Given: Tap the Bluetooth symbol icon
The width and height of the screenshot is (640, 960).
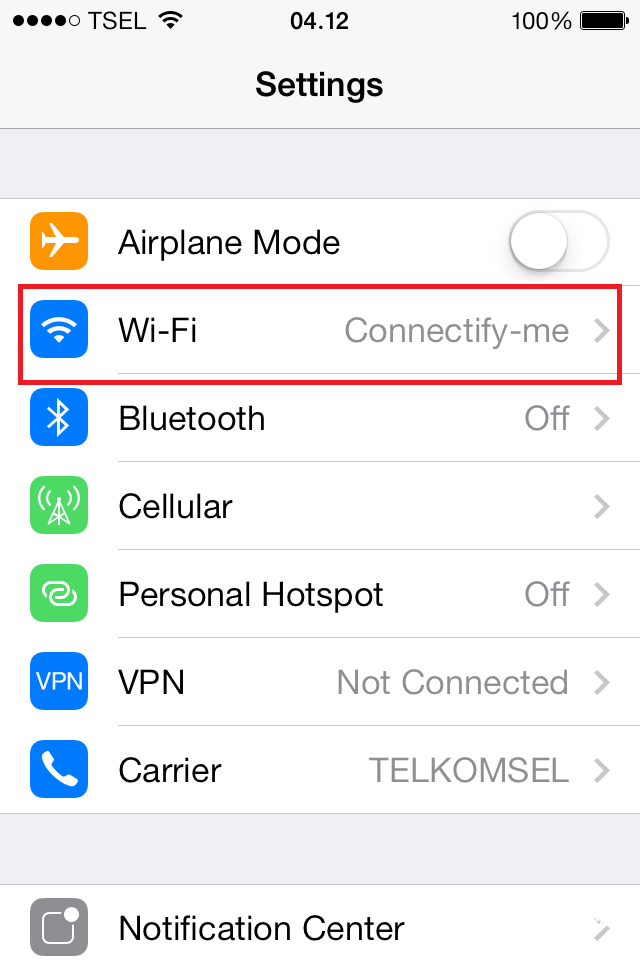Looking at the screenshot, I should tap(59, 418).
